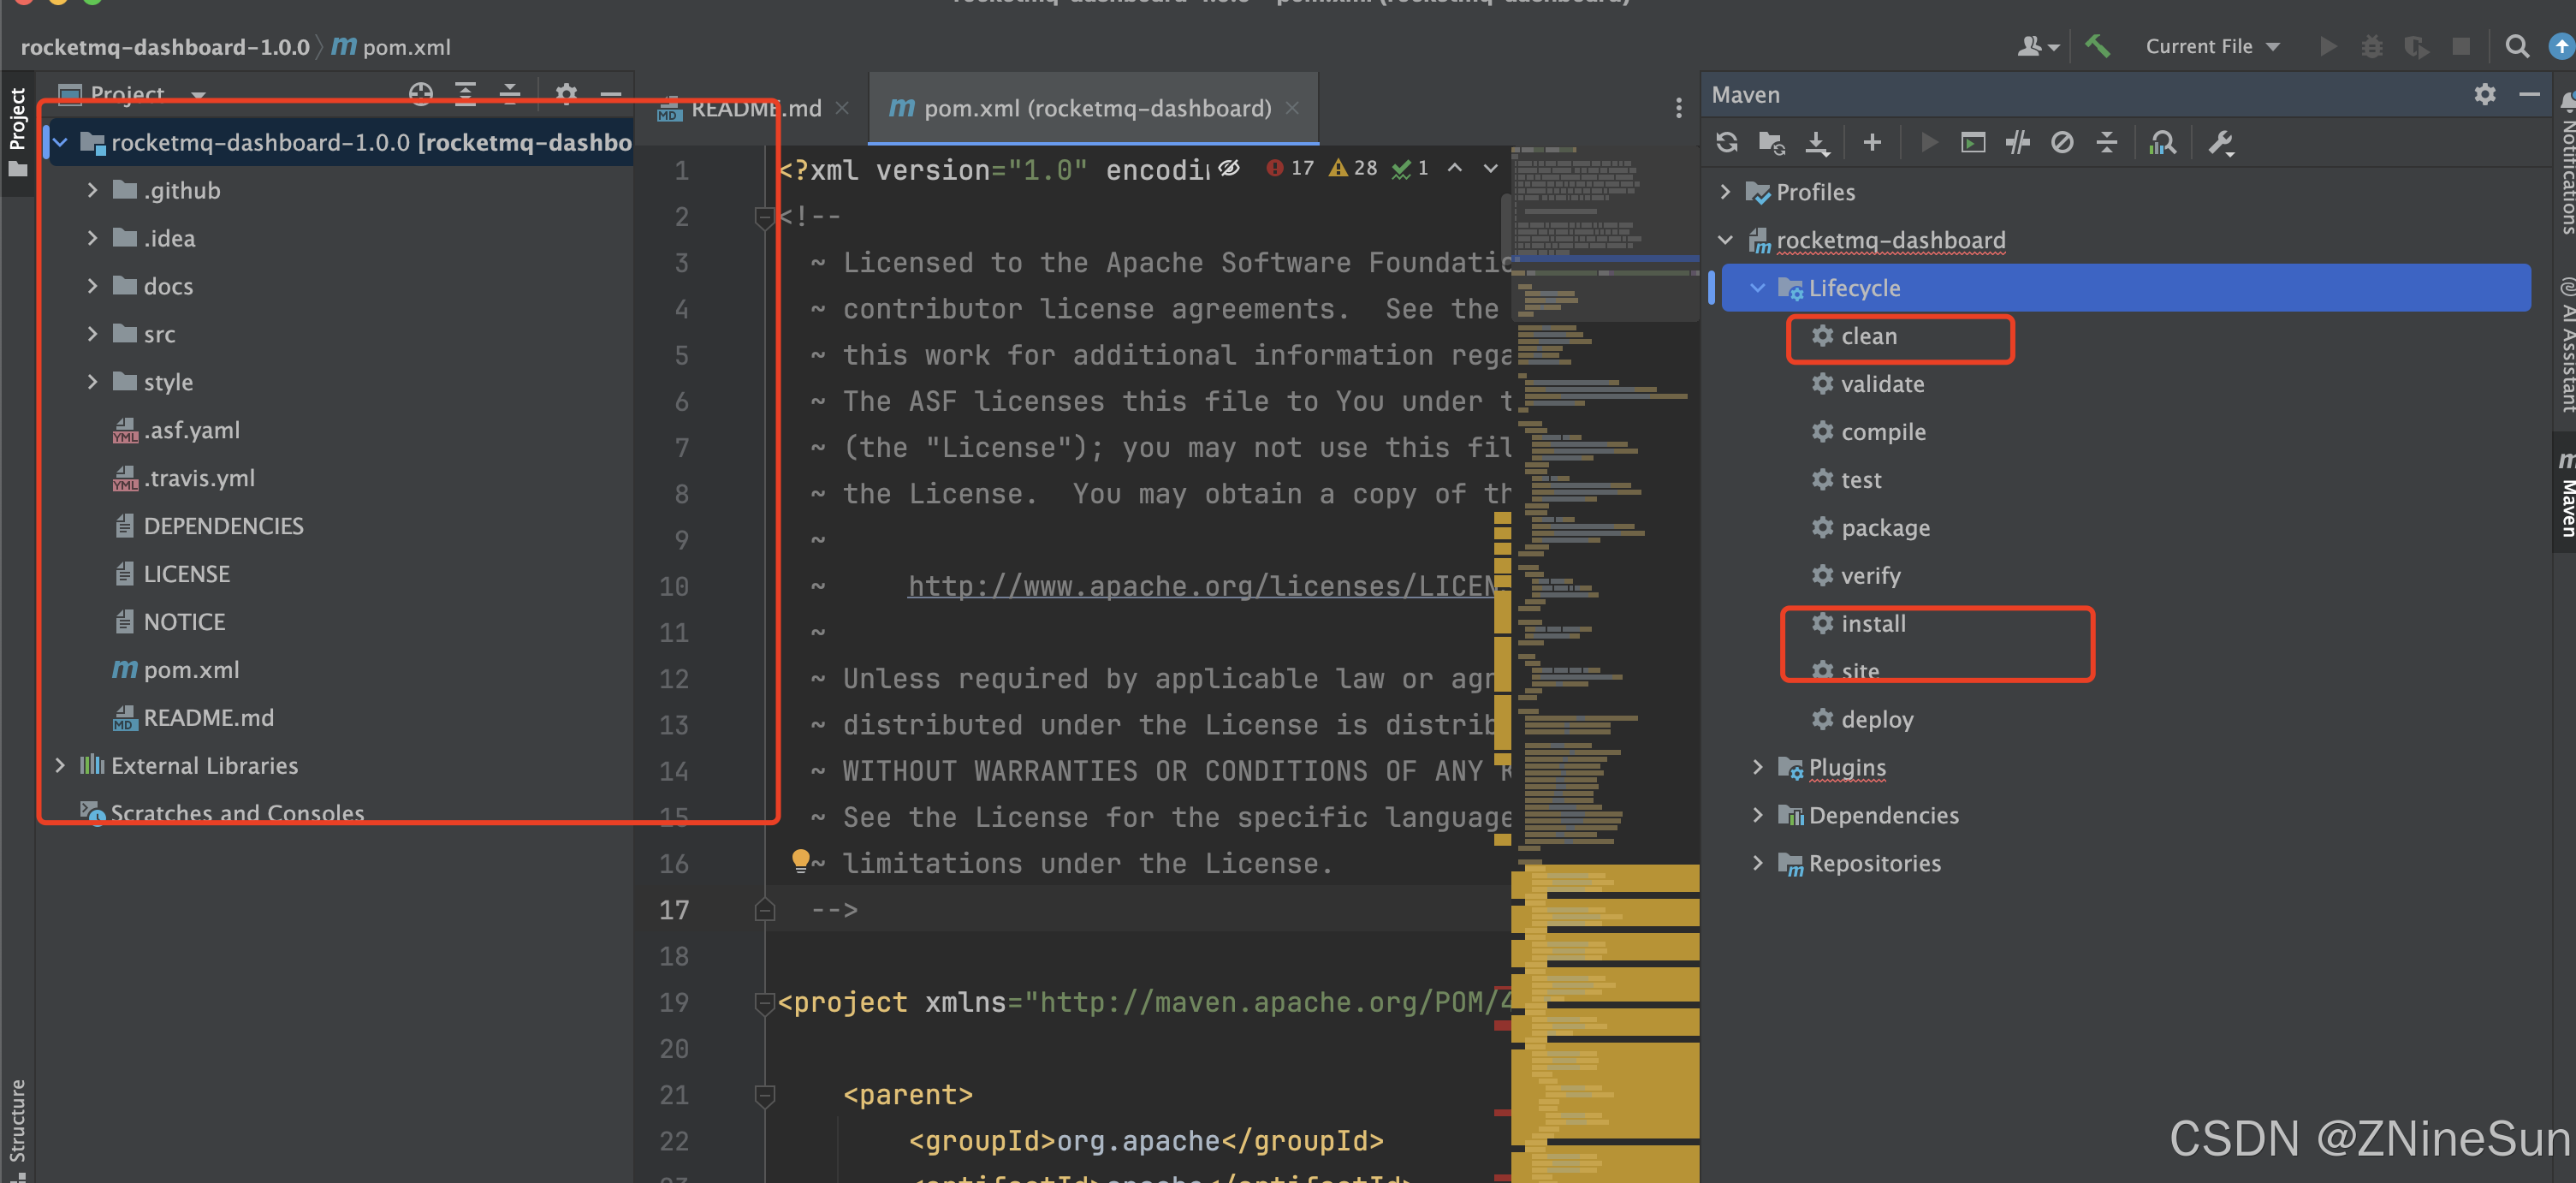Toggle Skip Tests mode in Maven
2576x1183 pixels.
click(2062, 143)
